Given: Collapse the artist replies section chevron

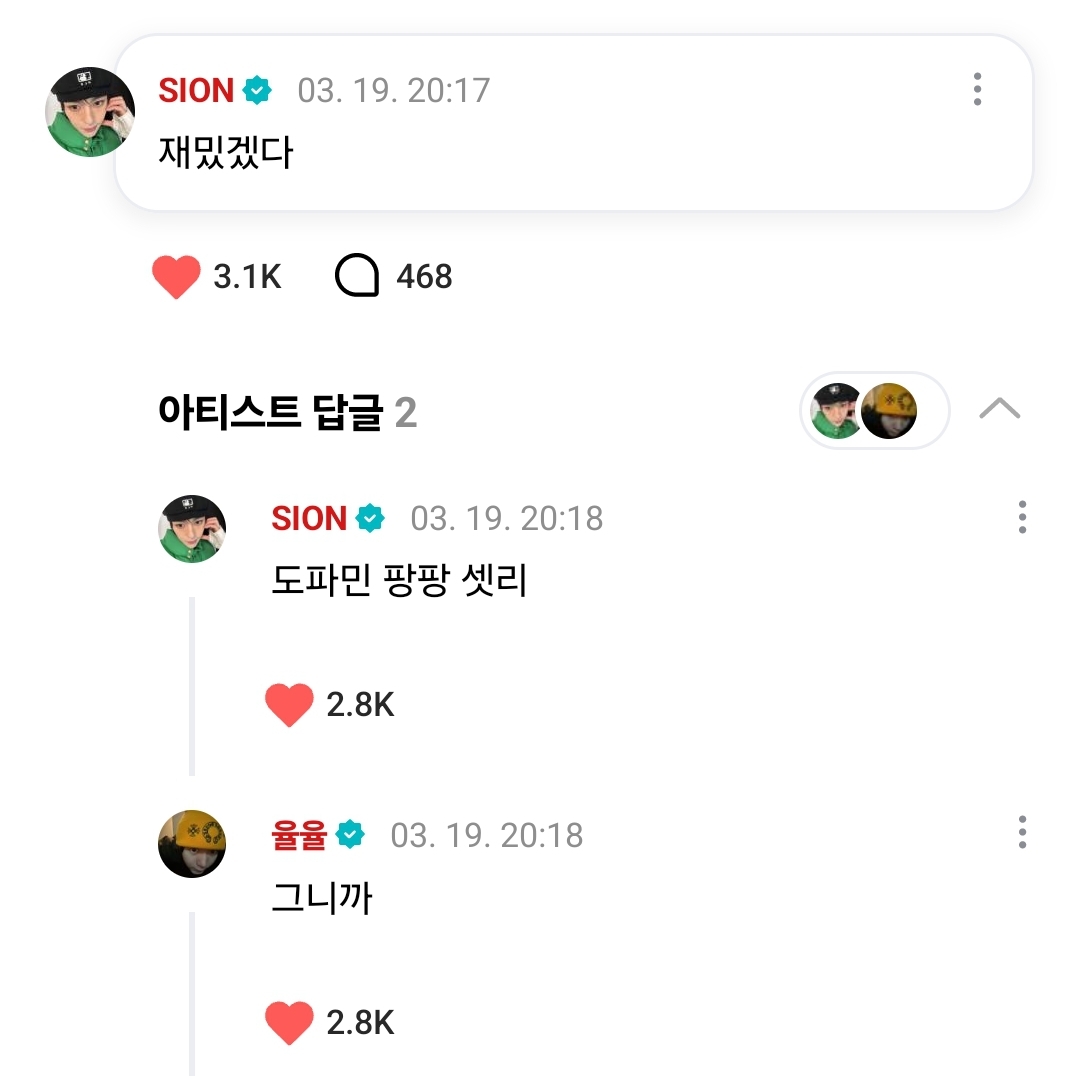Looking at the screenshot, I should click(x=999, y=409).
